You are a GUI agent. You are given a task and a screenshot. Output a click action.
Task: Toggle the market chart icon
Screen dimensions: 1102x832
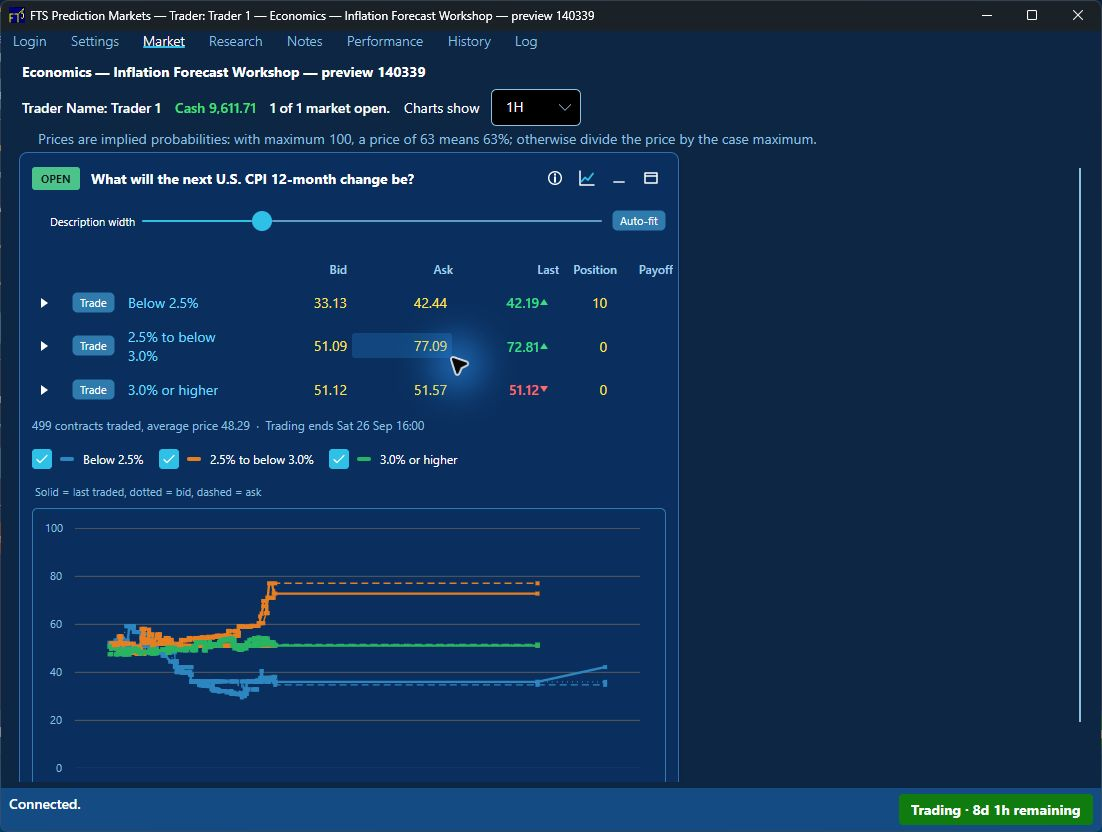(x=587, y=178)
